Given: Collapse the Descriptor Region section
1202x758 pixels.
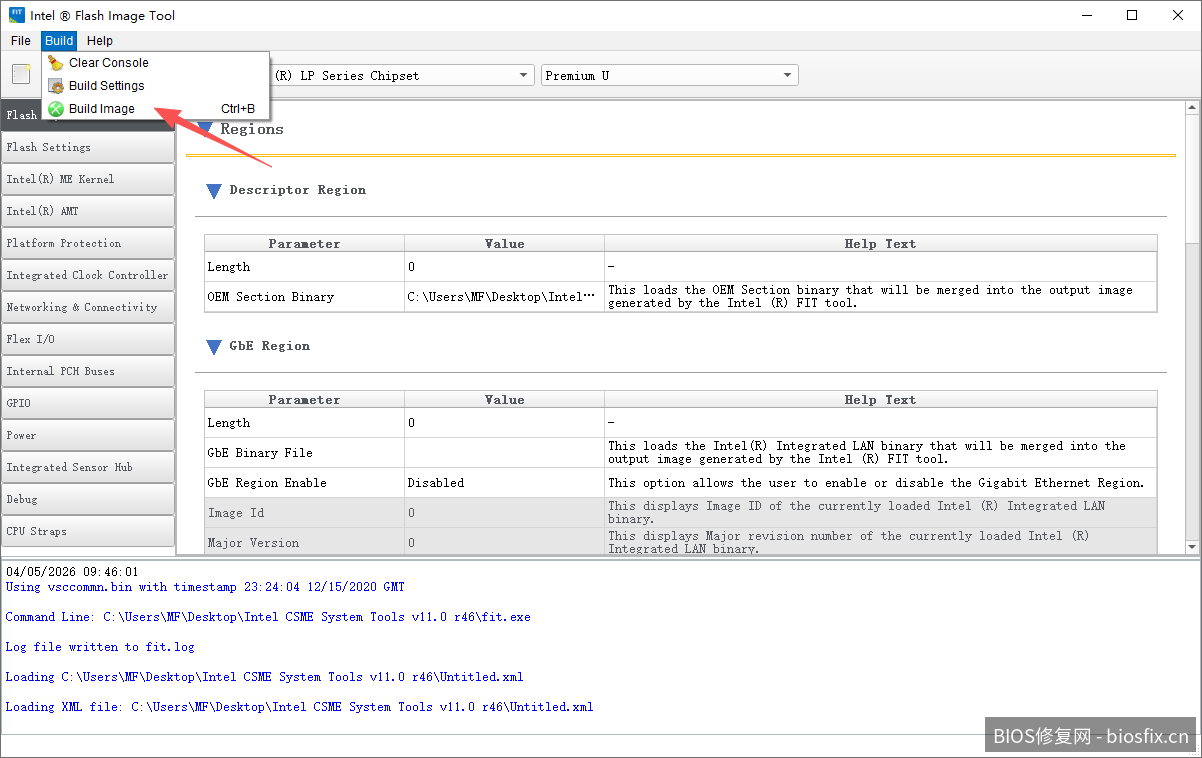Looking at the screenshot, I should [214, 191].
